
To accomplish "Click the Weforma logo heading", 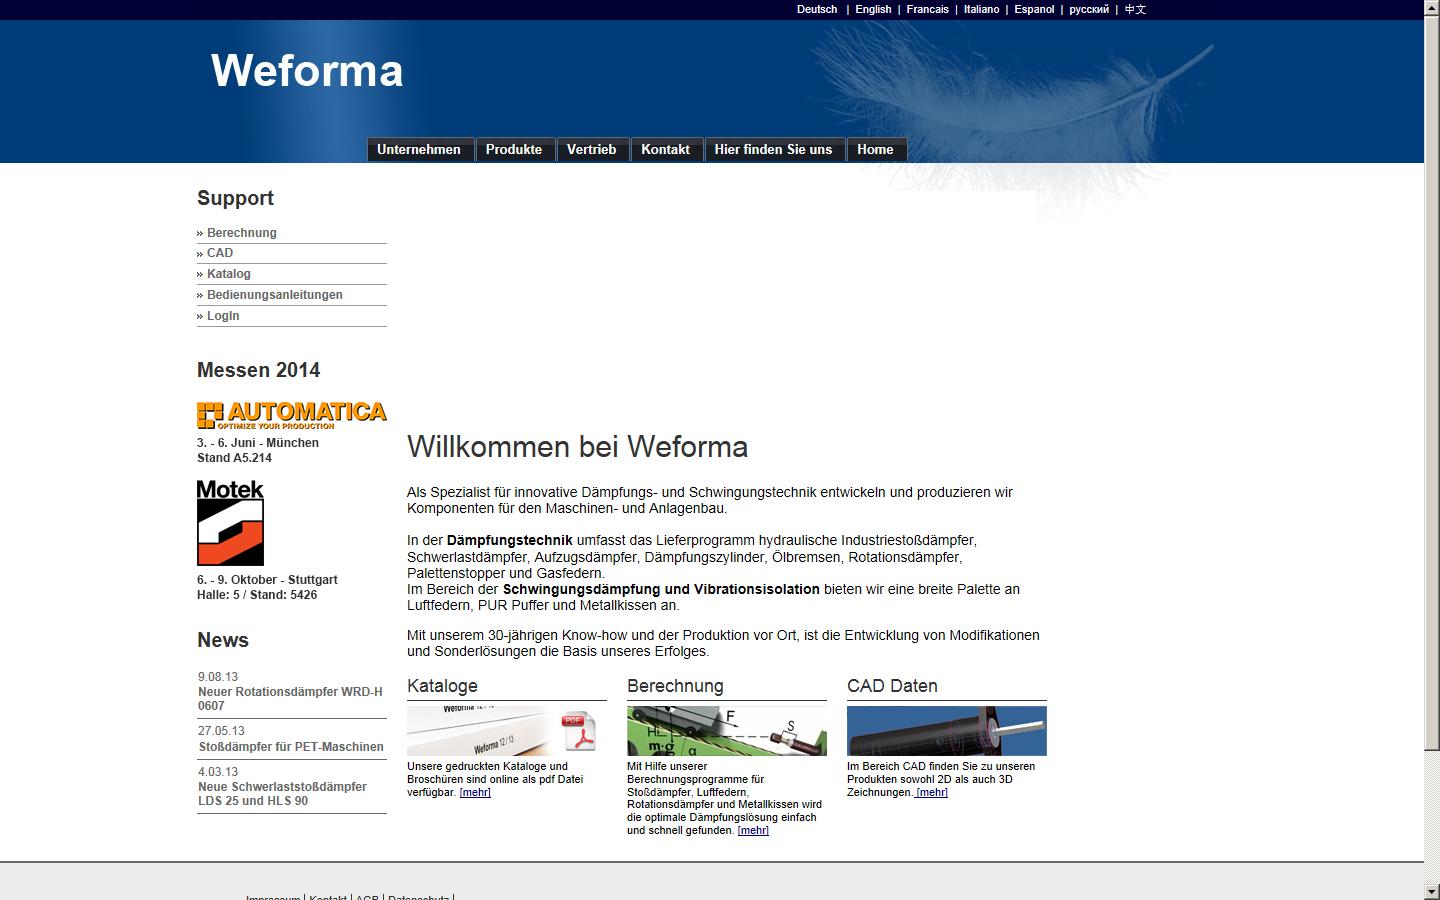I will [x=307, y=71].
